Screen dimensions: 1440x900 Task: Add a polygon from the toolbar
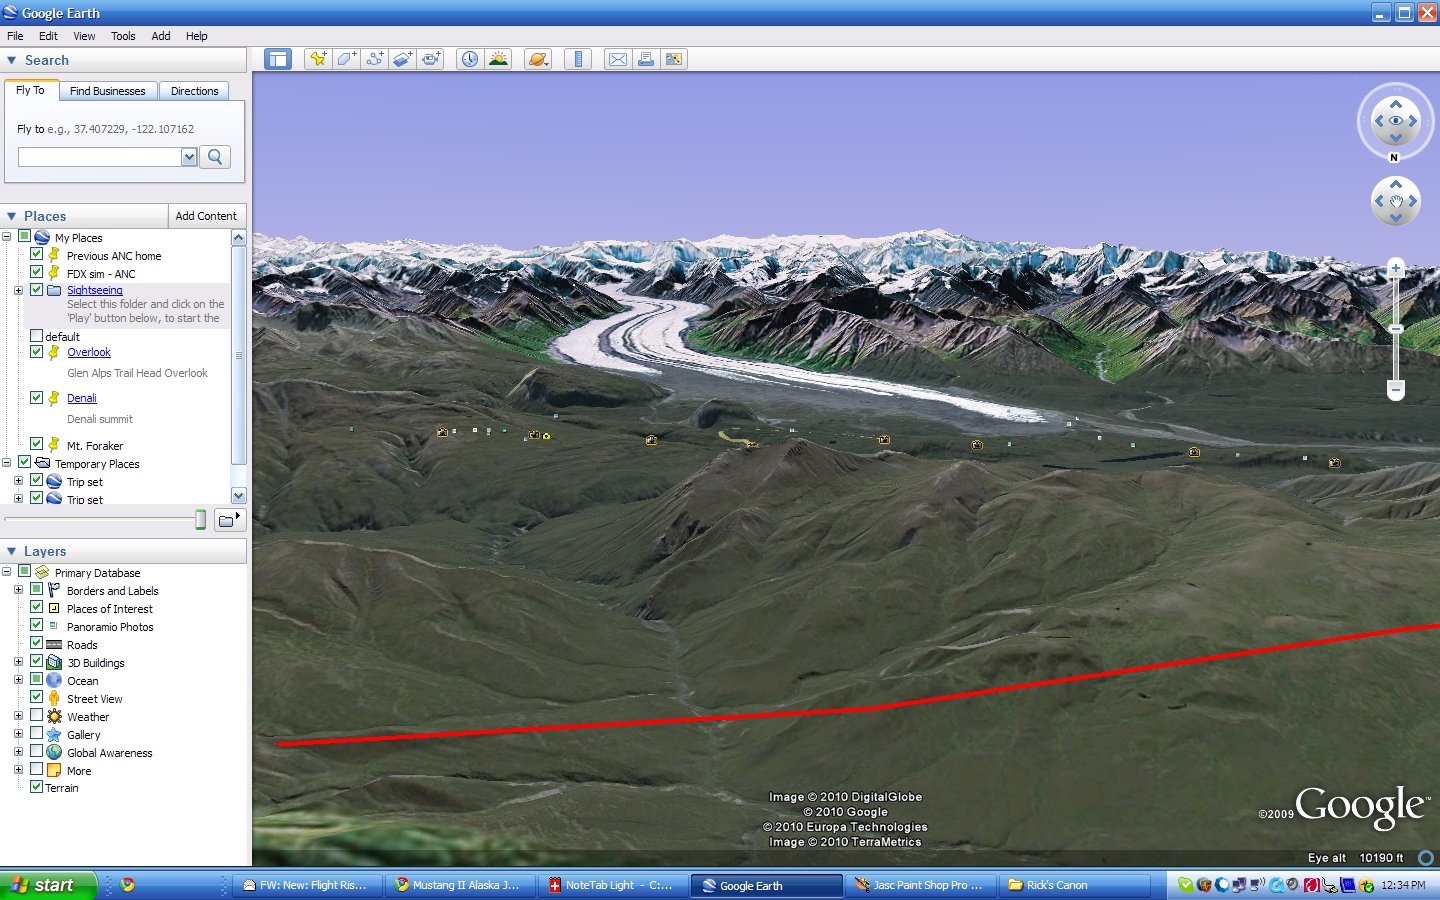tap(346, 59)
